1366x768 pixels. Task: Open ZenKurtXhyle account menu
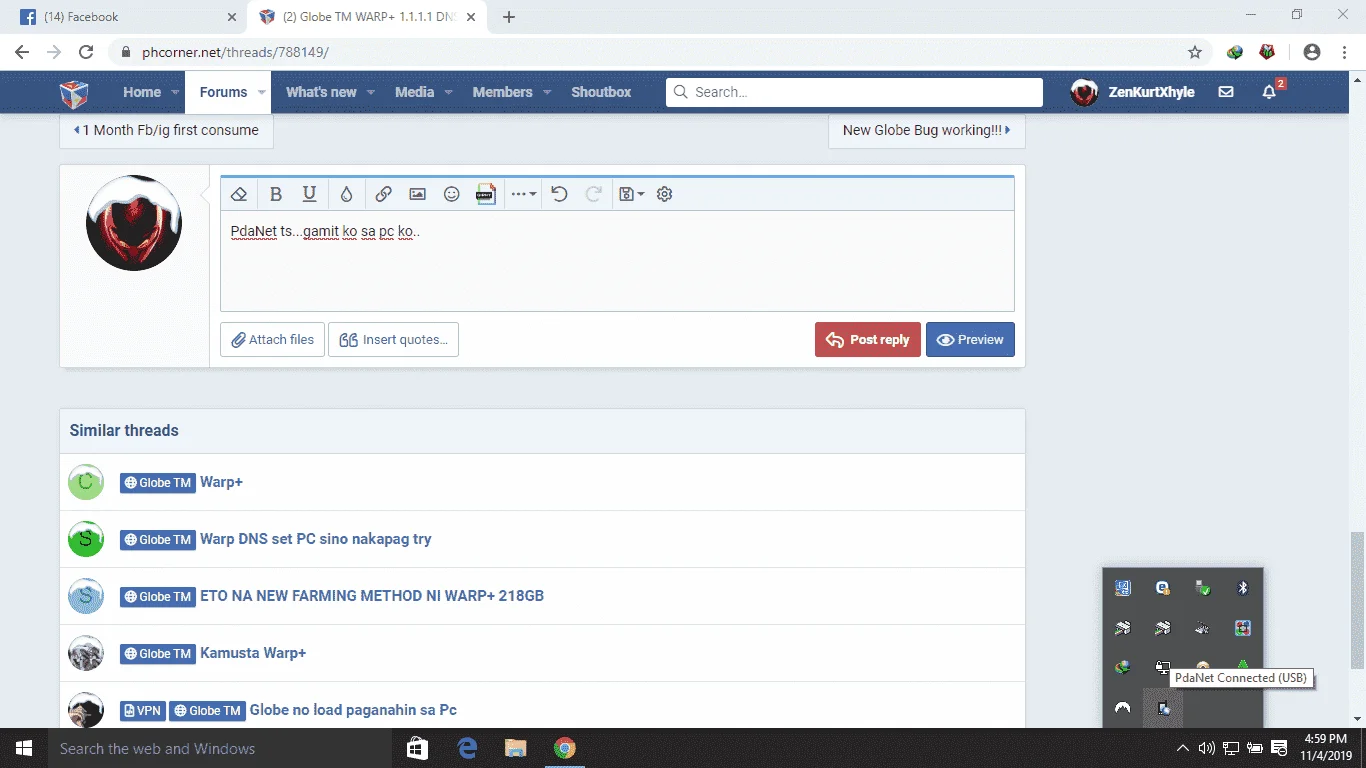(1132, 92)
